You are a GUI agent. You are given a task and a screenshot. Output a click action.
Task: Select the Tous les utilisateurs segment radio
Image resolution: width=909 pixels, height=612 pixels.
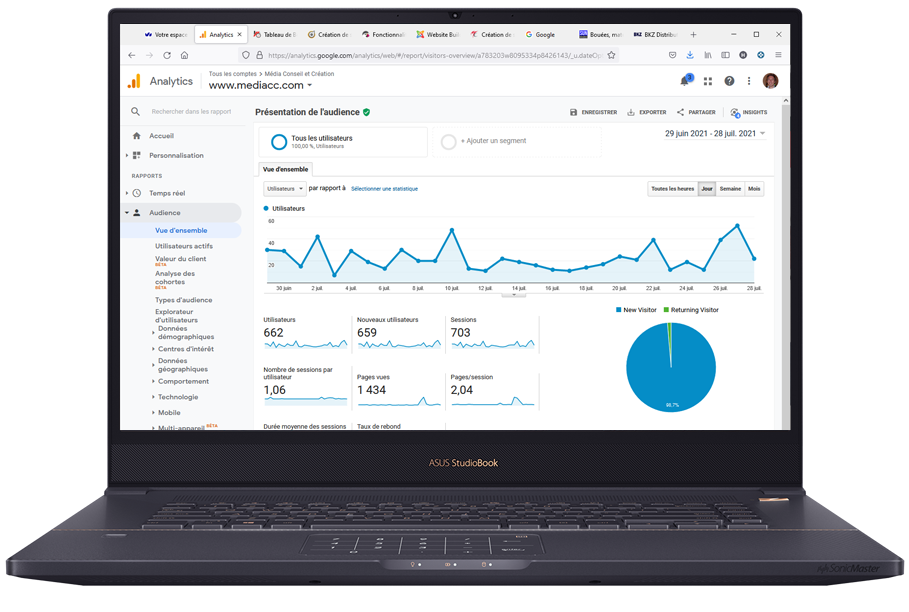(x=277, y=140)
